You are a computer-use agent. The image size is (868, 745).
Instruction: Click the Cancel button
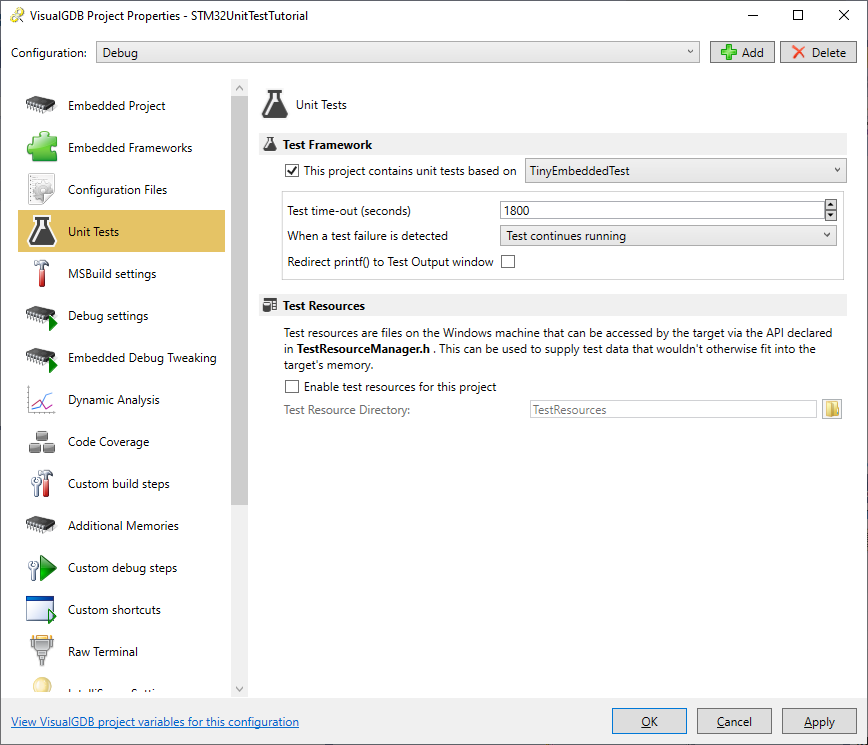tap(734, 721)
